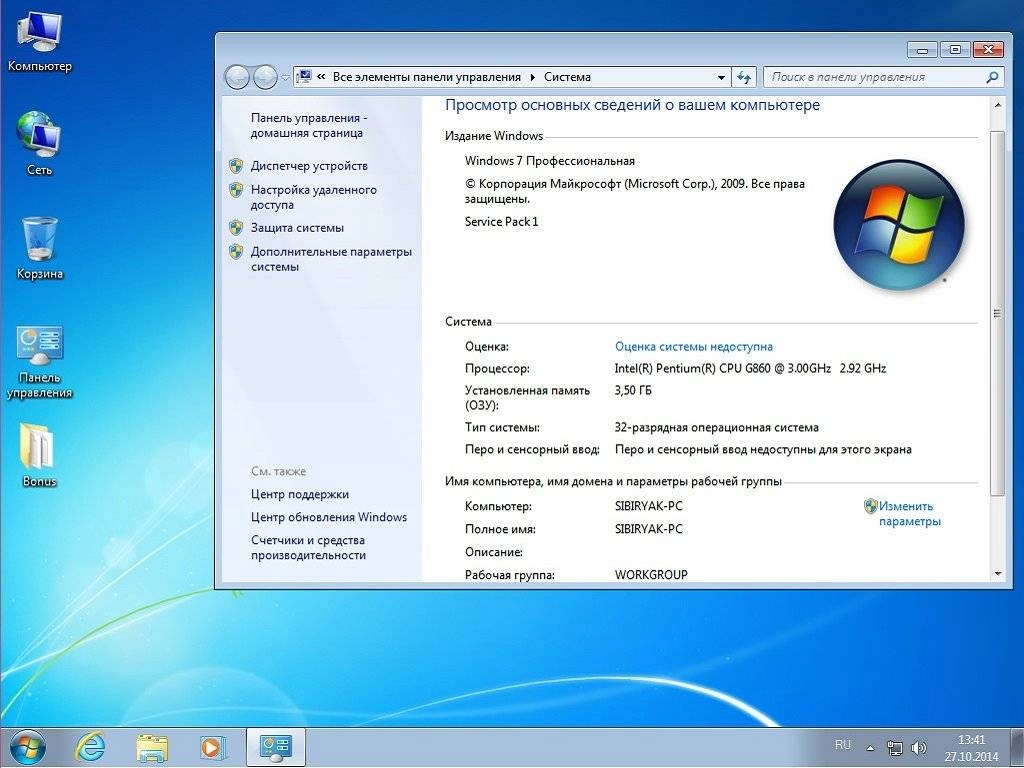Click the volume speaker tray icon

coord(919,748)
